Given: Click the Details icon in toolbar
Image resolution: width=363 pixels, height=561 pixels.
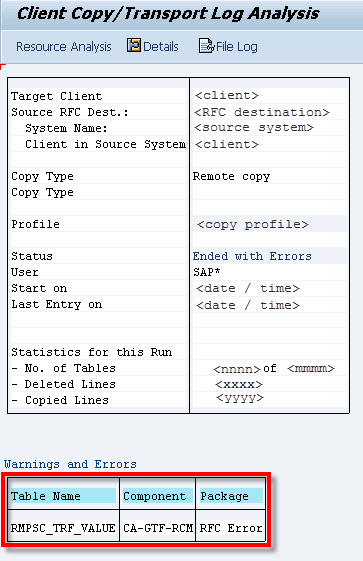Looking at the screenshot, I should tap(134, 46).
